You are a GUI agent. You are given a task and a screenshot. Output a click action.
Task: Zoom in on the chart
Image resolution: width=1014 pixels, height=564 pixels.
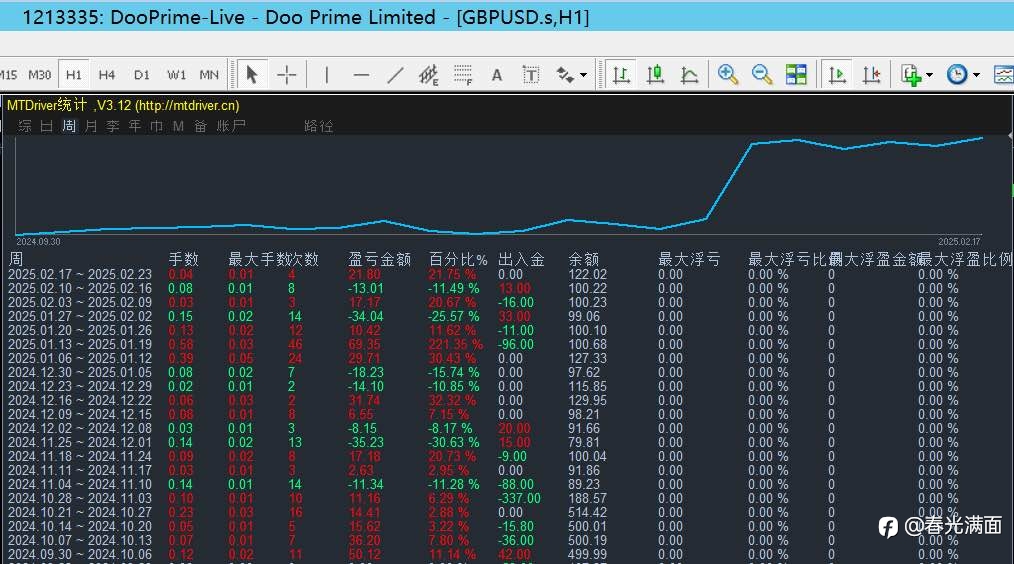click(728, 75)
